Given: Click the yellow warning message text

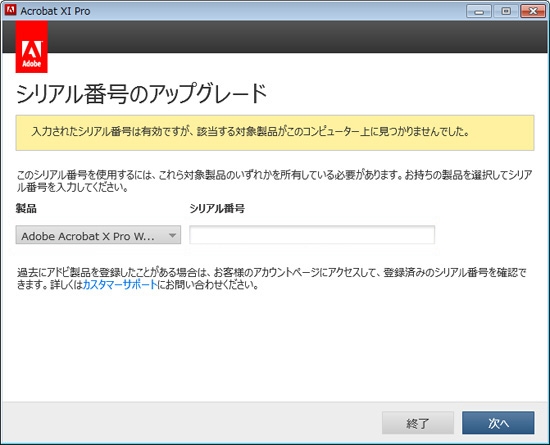Looking at the screenshot, I should [250, 132].
